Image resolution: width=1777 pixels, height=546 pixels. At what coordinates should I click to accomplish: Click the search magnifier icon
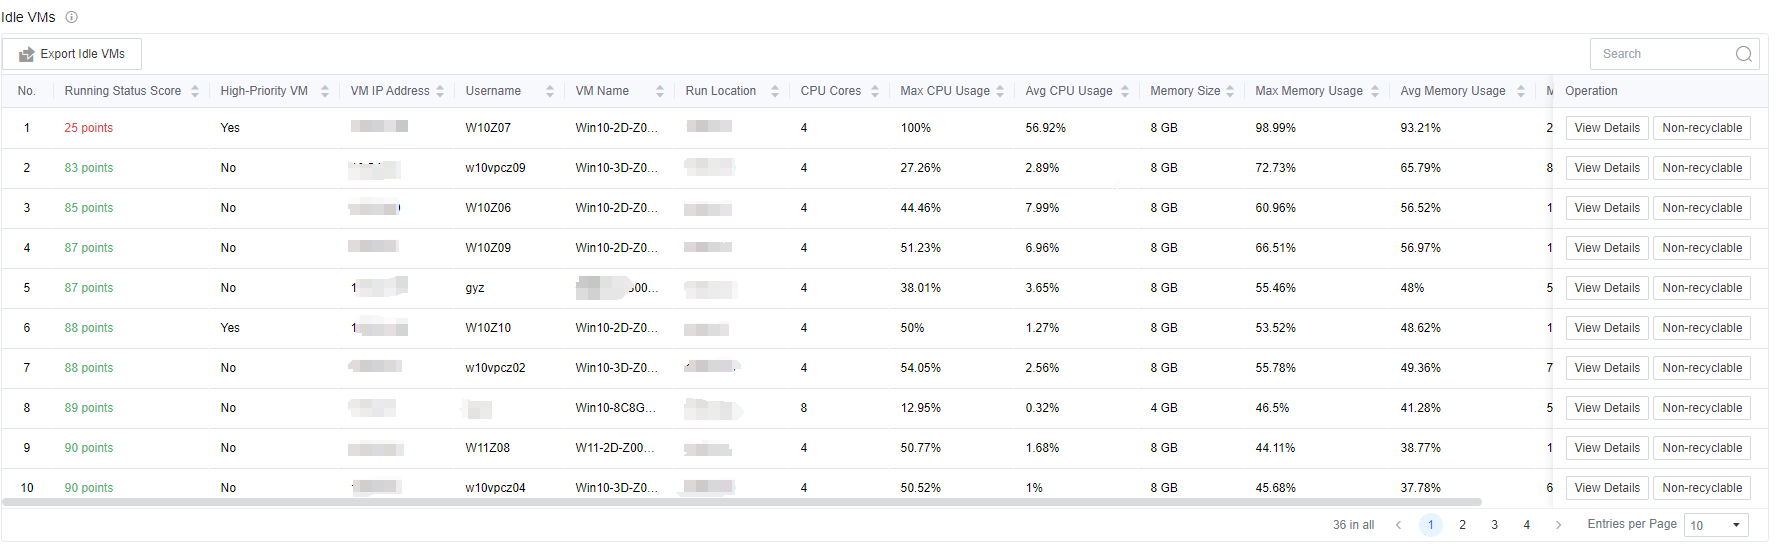click(x=1743, y=54)
